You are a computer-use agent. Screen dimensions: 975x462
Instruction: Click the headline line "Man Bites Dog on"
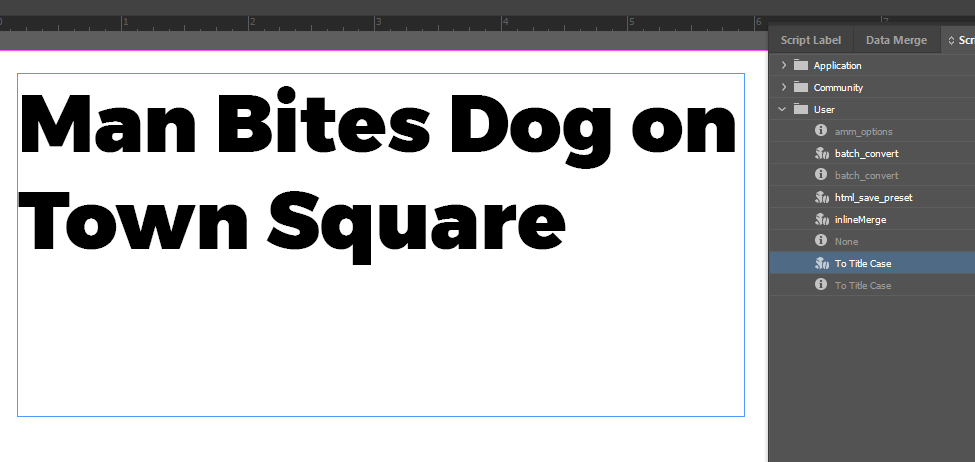tap(378, 125)
